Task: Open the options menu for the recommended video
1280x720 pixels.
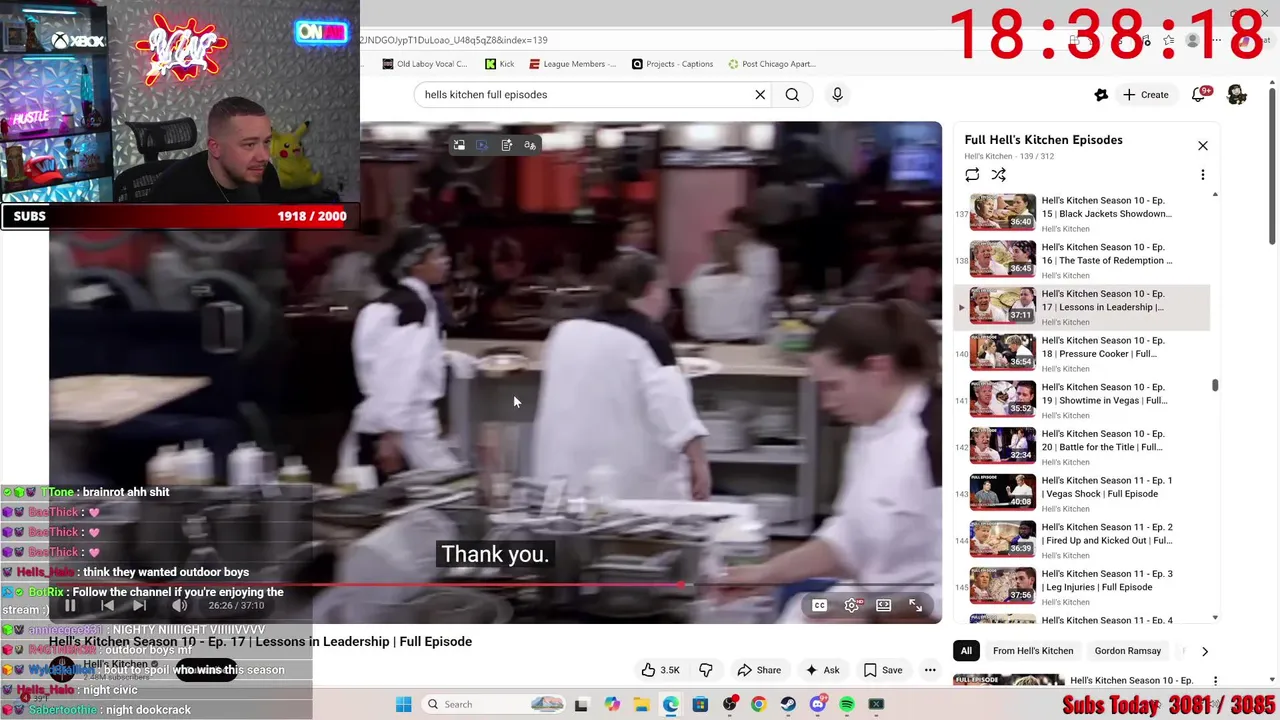Action: (x=1215, y=681)
